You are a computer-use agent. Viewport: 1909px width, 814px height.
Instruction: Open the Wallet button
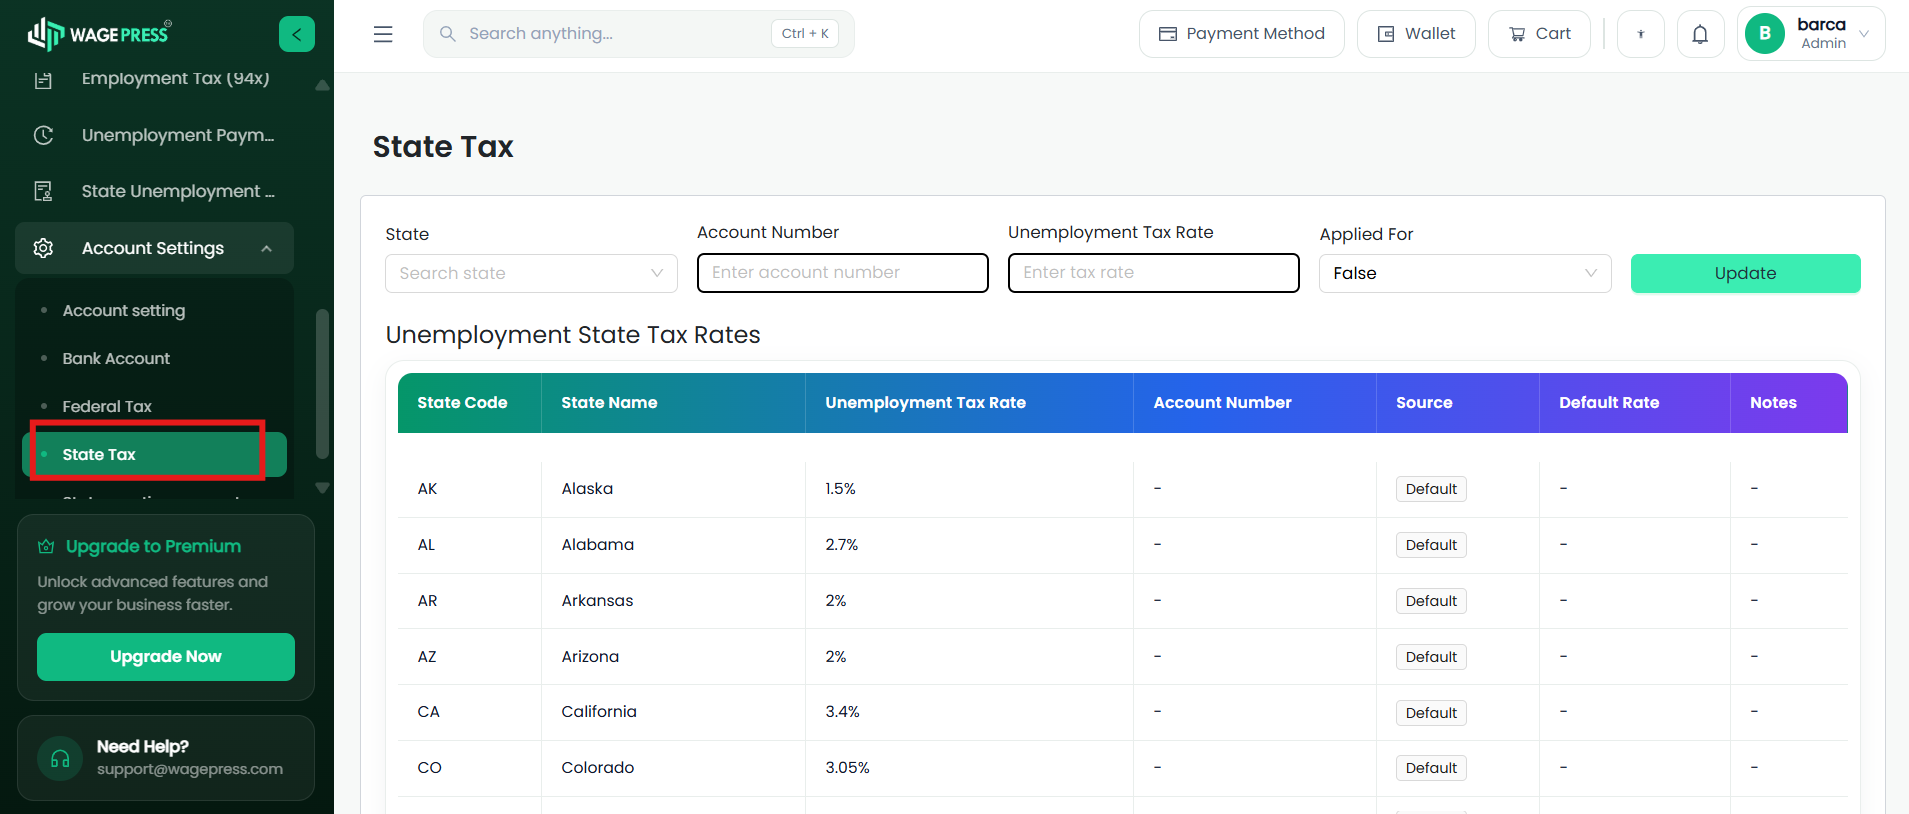[1416, 34]
